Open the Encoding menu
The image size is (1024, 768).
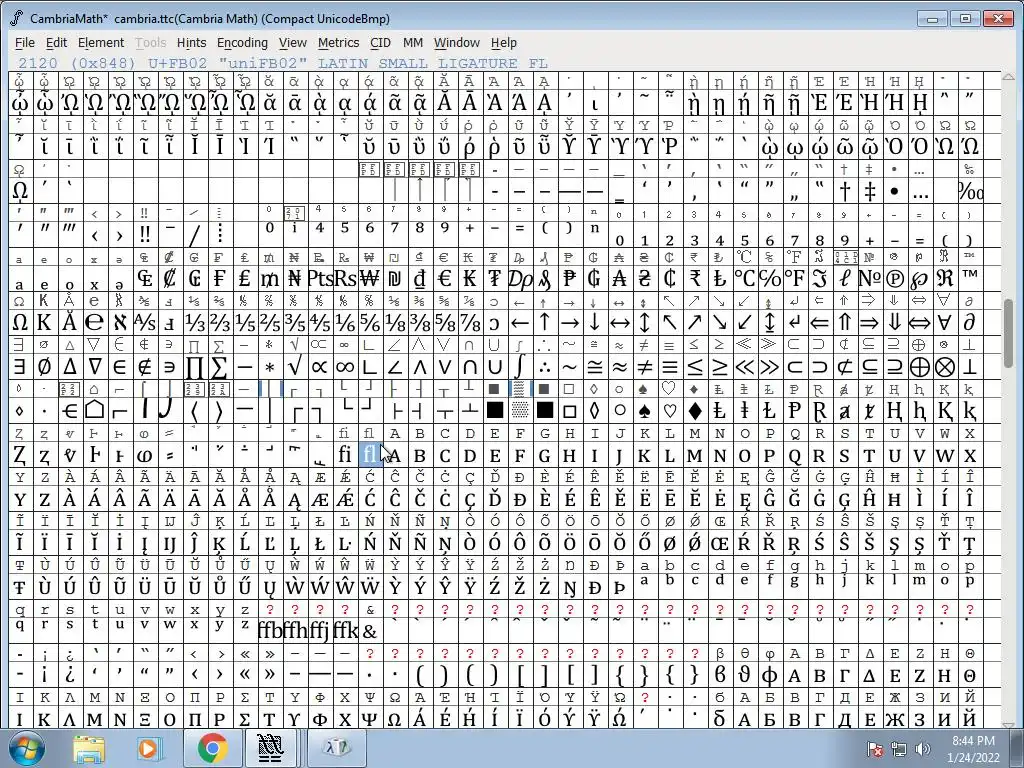(242, 42)
